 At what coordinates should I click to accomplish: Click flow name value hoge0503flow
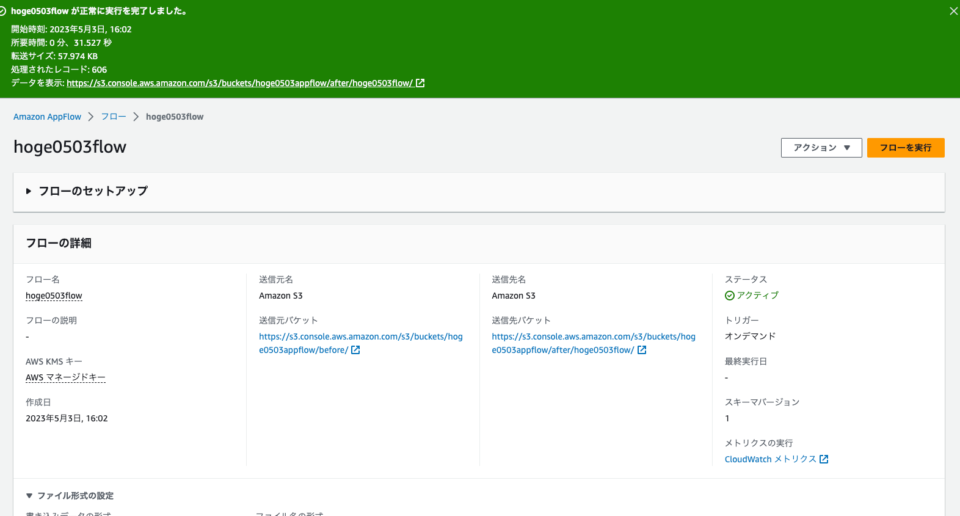[x=54, y=296]
